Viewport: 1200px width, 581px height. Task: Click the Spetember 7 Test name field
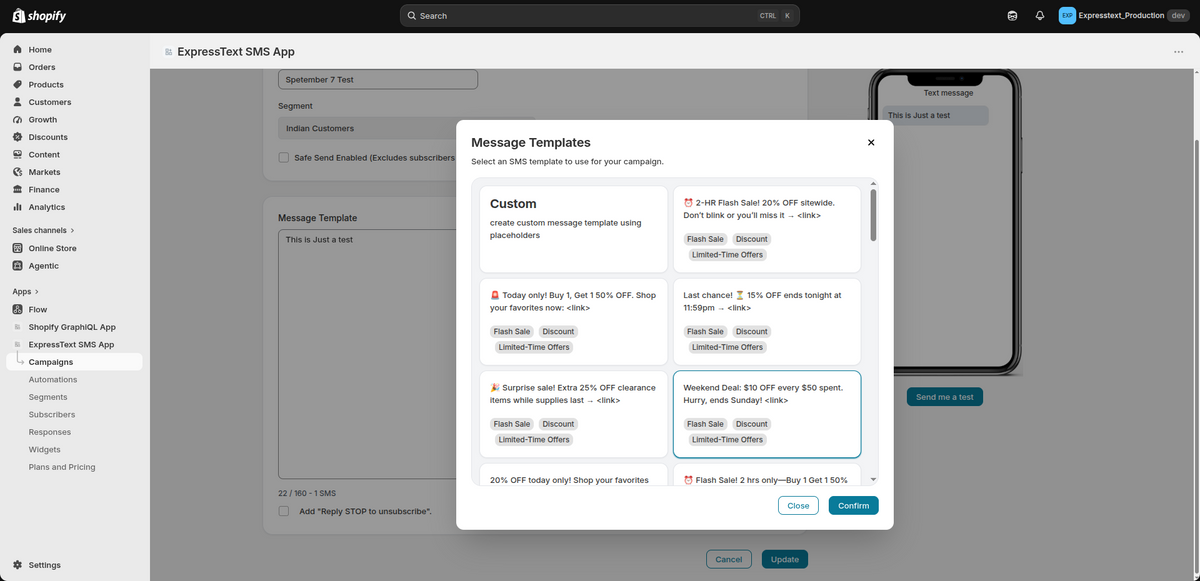pos(378,79)
